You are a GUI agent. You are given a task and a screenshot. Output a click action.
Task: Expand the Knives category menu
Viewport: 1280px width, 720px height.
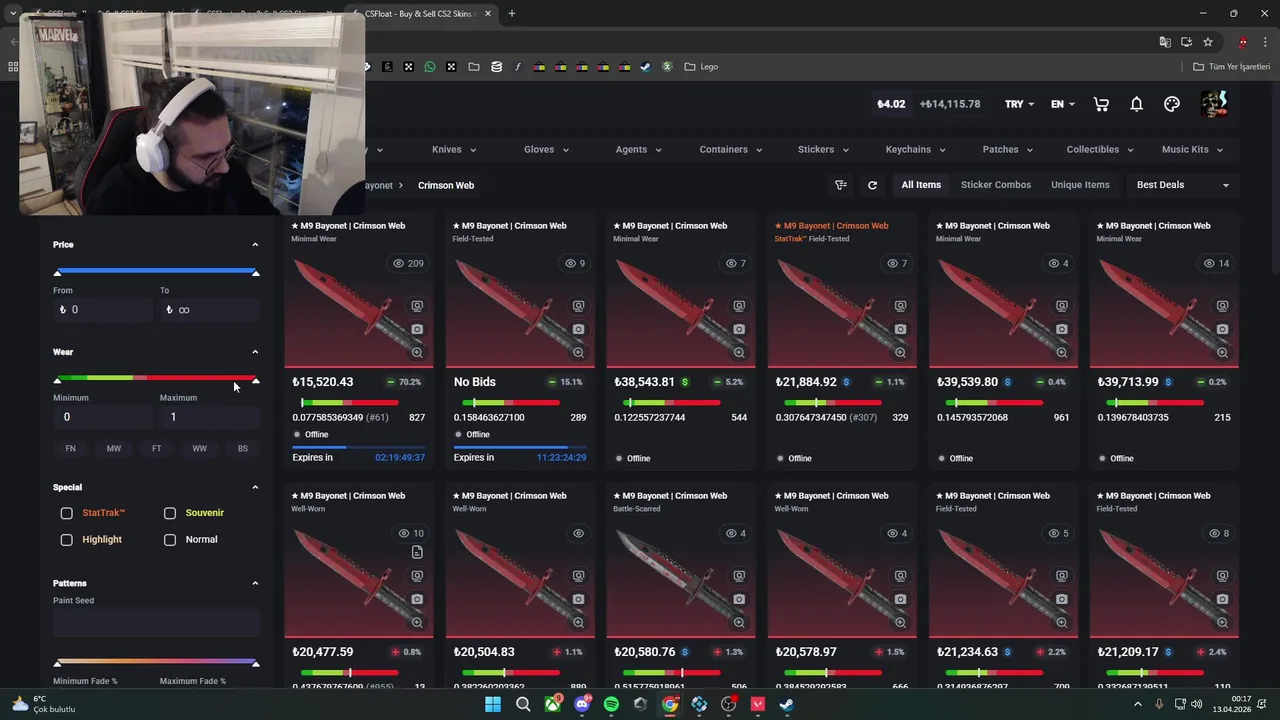click(454, 150)
